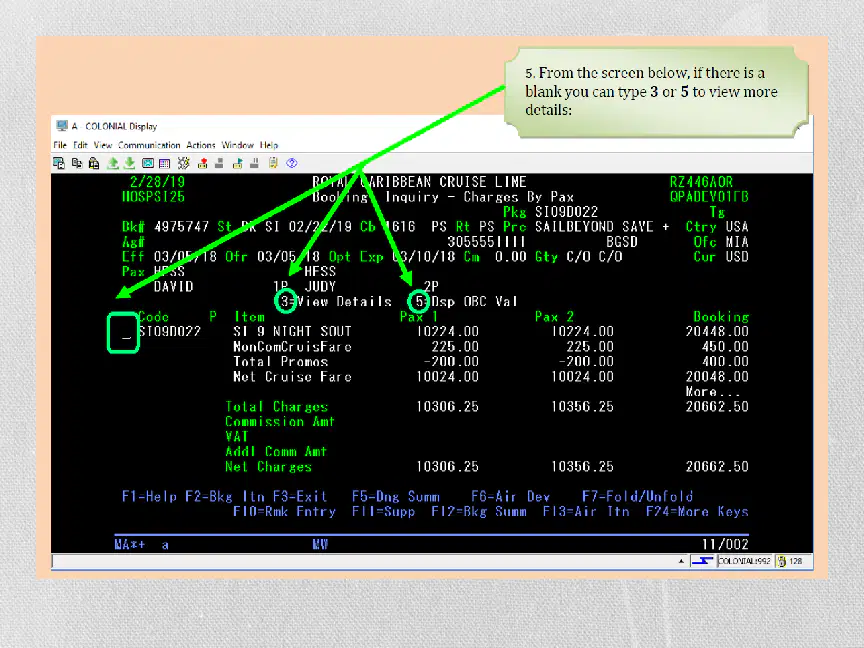Viewport: 864px width, 648px height.
Task: Click the Play macro toolbar icon
Action: 237,163
